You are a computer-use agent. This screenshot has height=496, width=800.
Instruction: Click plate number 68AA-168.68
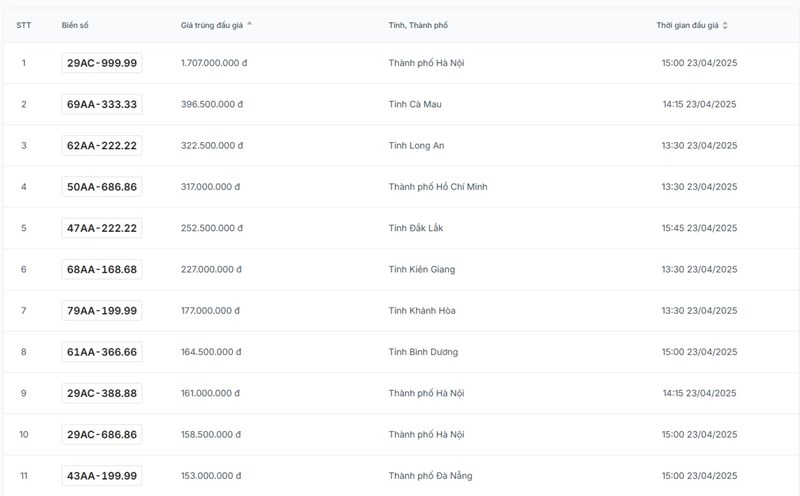(x=102, y=269)
